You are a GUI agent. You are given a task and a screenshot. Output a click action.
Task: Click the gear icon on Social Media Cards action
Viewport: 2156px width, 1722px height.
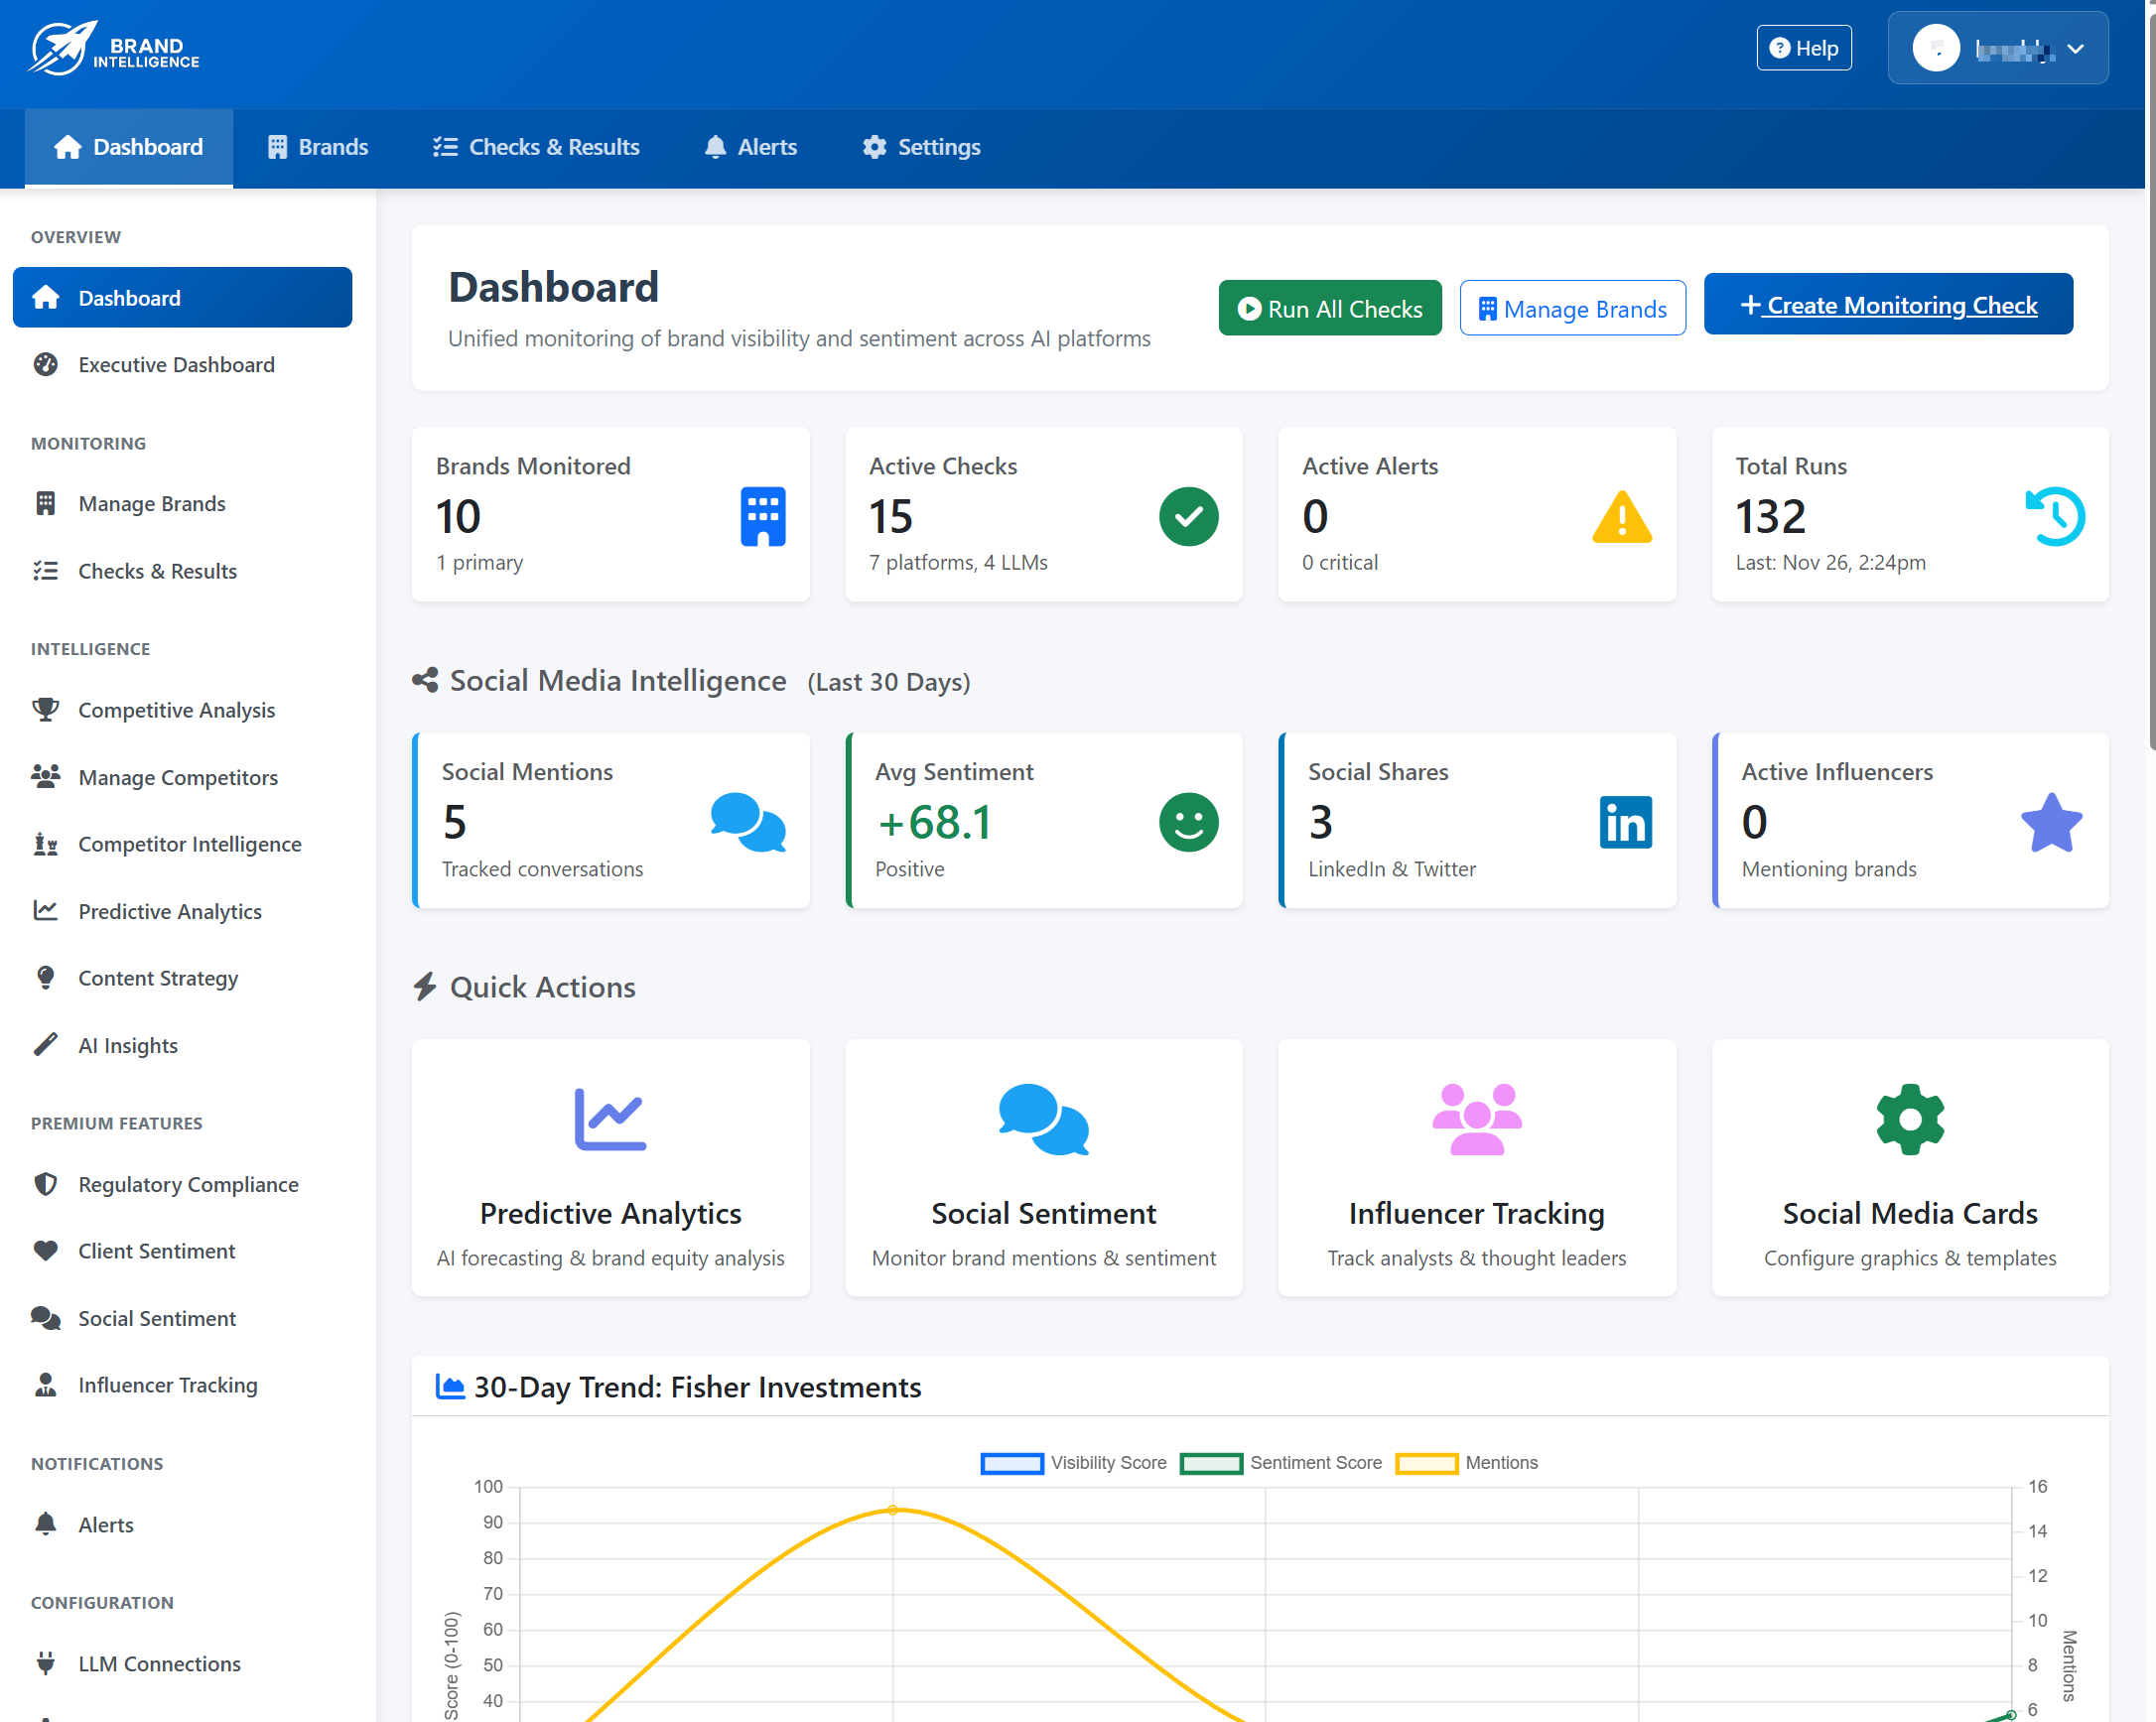1909,1119
